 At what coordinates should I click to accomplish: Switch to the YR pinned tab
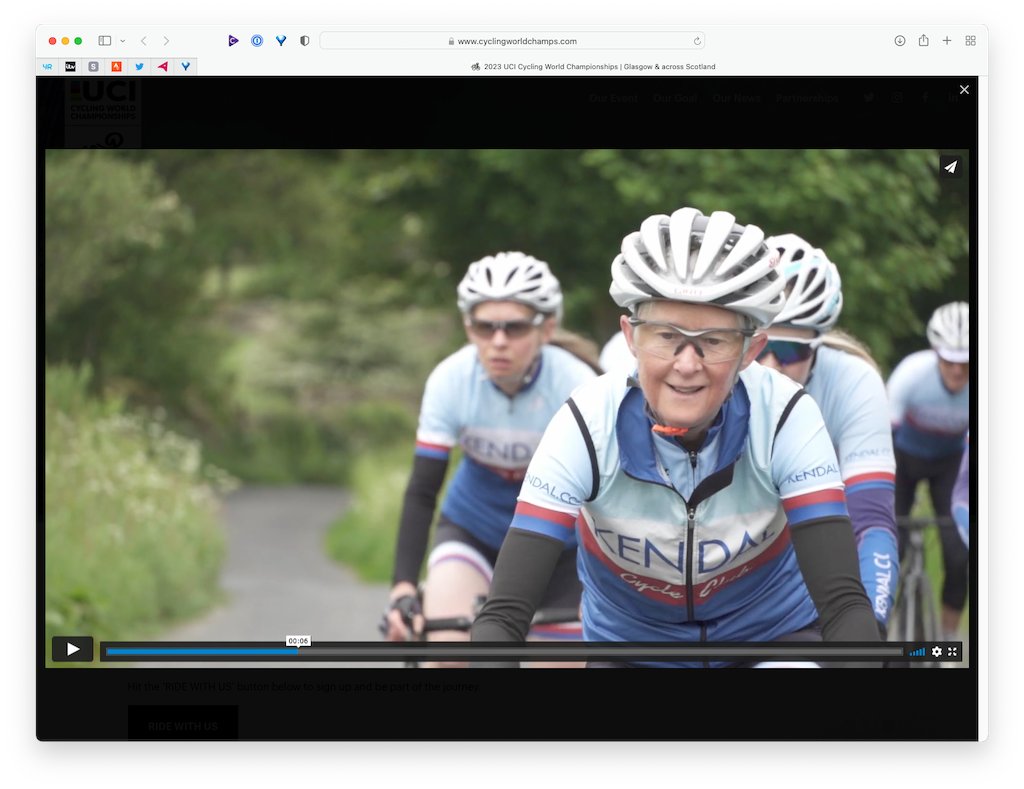(47, 67)
